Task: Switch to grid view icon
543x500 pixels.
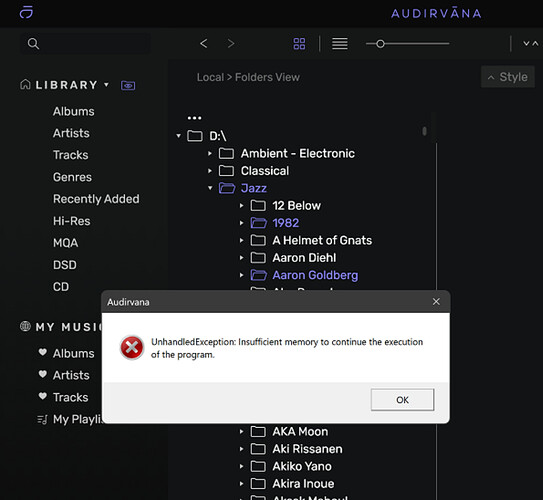Action: [x=299, y=44]
